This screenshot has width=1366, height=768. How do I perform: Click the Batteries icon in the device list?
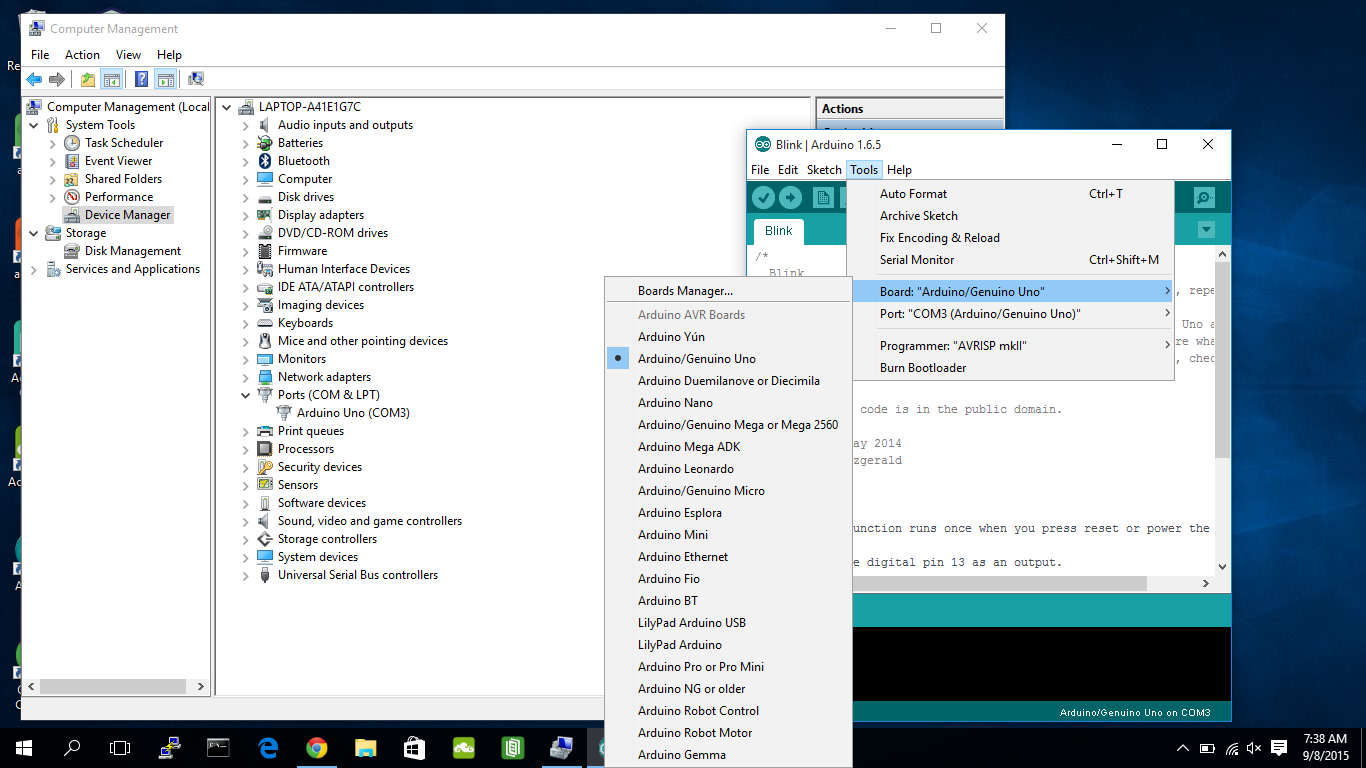click(x=265, y=143)
